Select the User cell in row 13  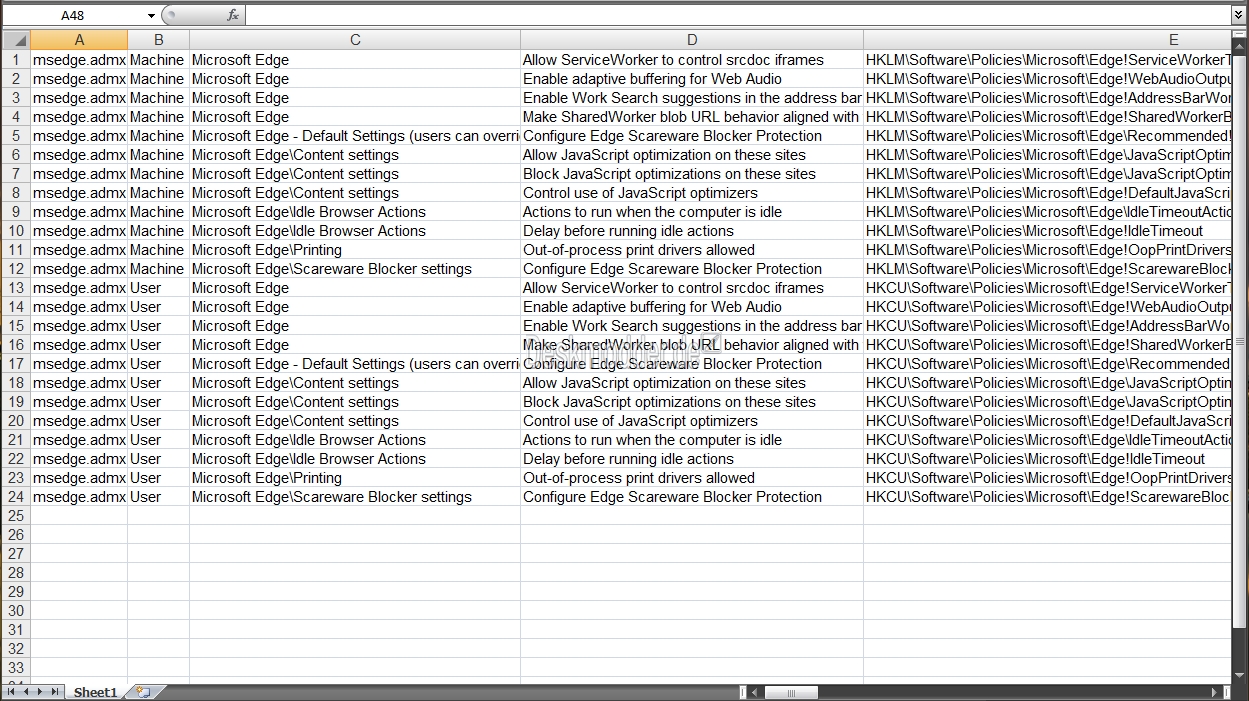point(158,288)
